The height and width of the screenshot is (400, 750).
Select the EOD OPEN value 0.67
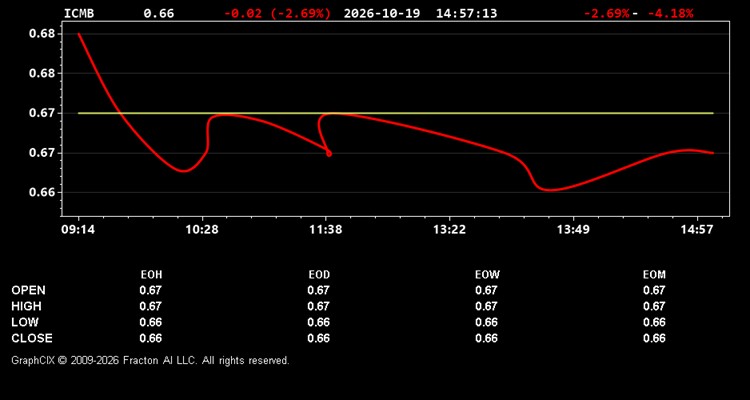pos(319,290)
